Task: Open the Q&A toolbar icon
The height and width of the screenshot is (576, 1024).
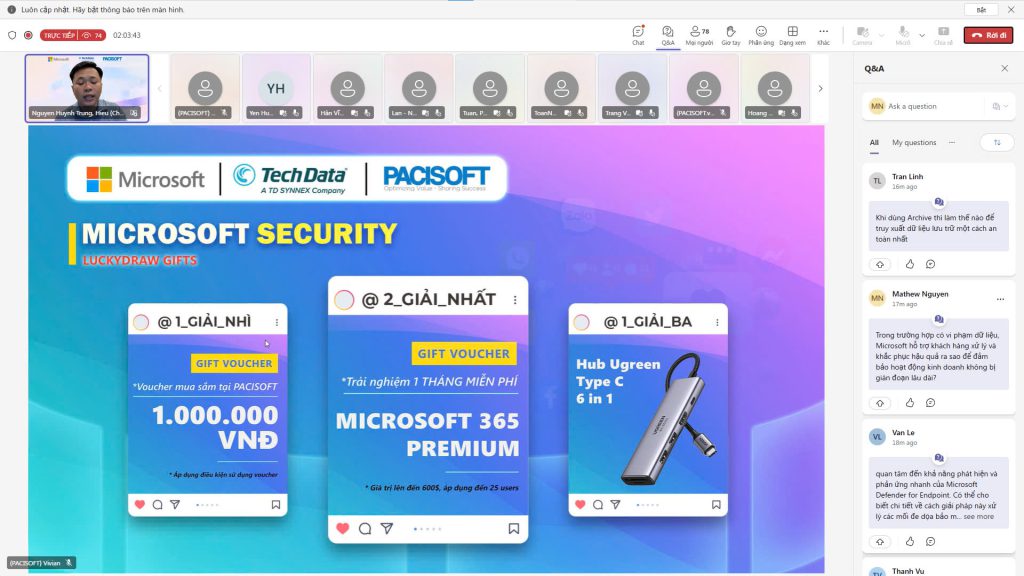Action: click(x=667, y=35)
